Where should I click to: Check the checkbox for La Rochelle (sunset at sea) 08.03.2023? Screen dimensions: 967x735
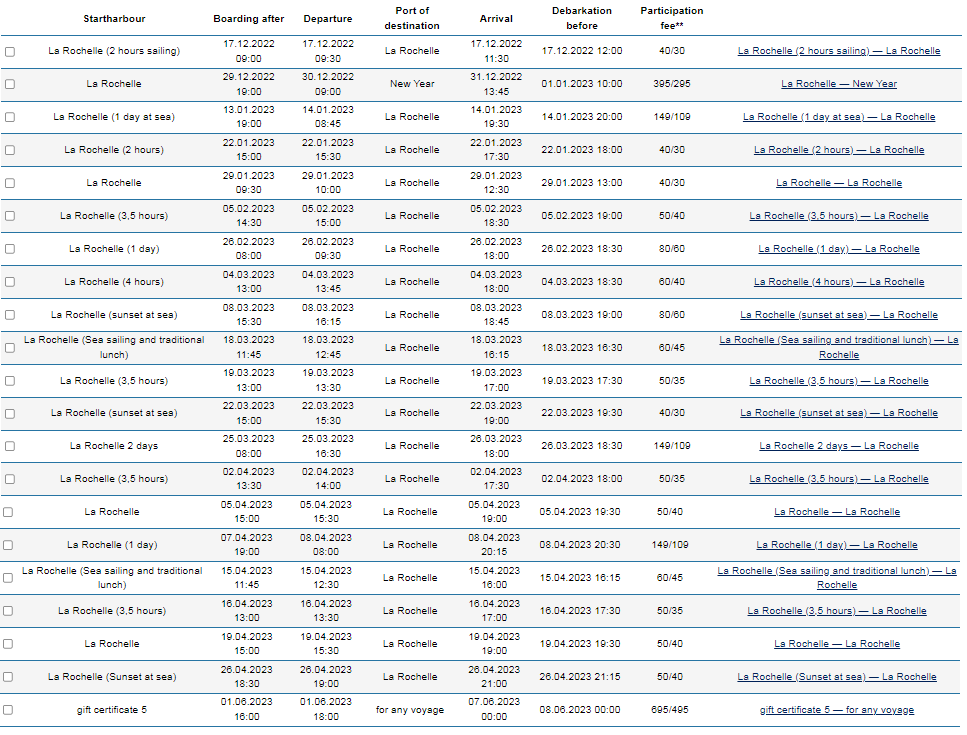click(x=9, y=314)
